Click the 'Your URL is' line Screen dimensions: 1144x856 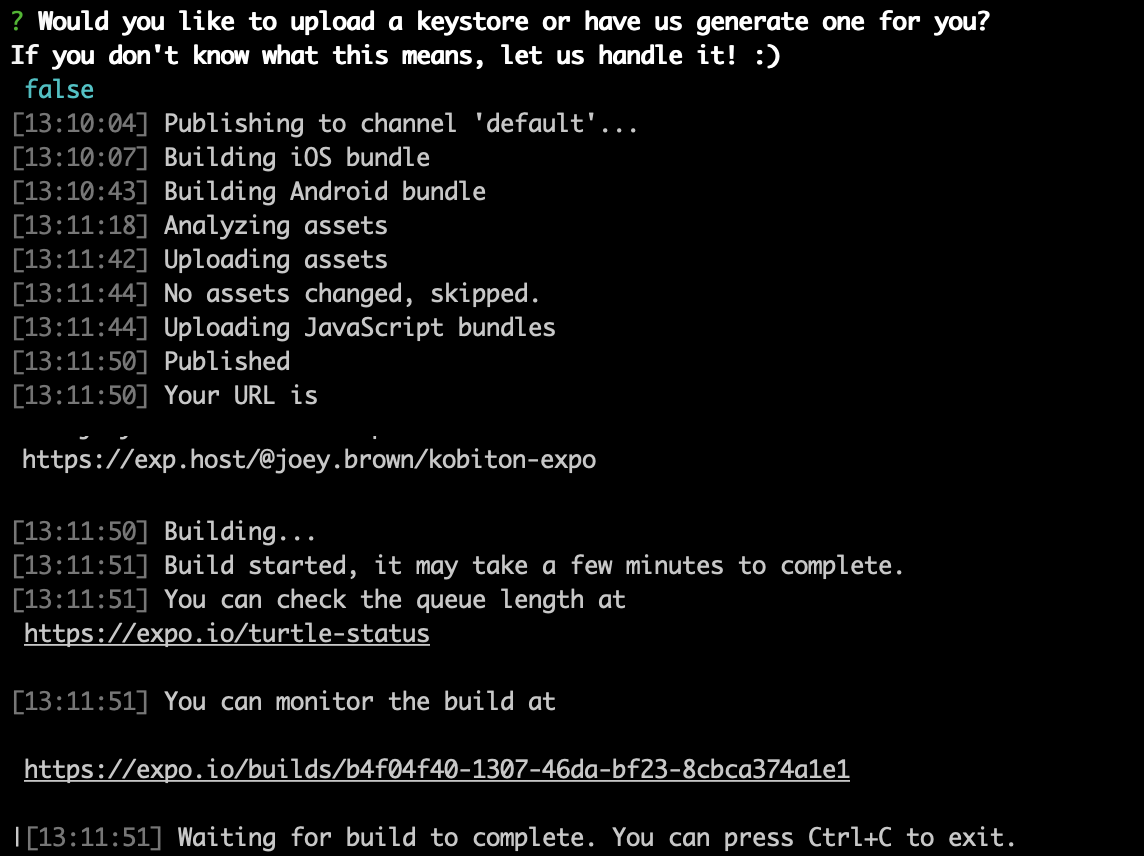coord(240,396)
